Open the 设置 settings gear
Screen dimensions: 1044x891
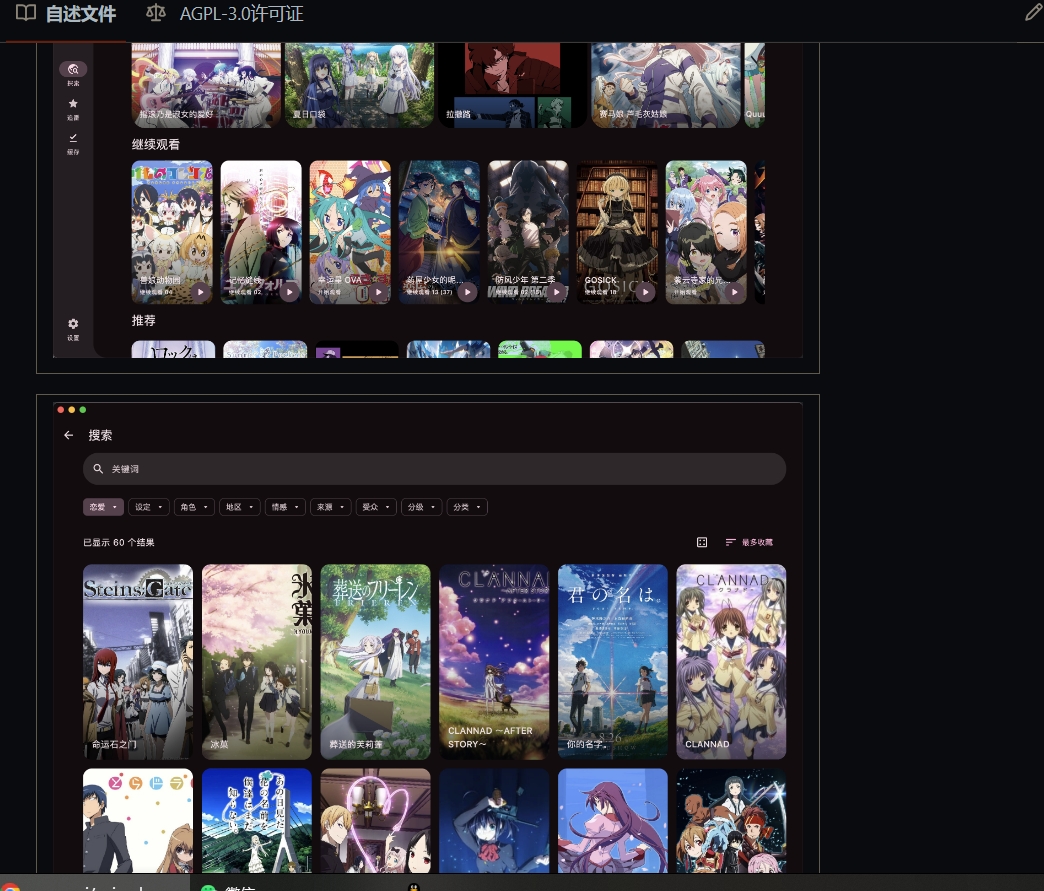[x=73, y=323]
